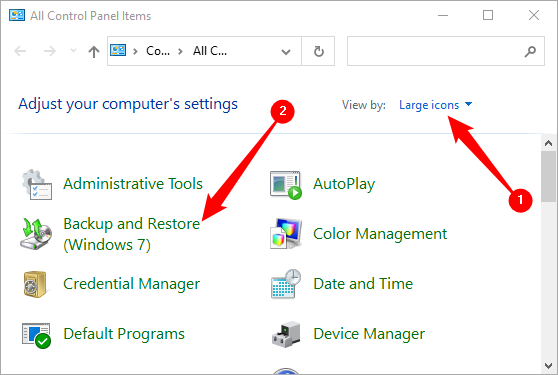Go up one folder level
The width and height of the screenshot is (558, 375).
[x=94, y=52]
